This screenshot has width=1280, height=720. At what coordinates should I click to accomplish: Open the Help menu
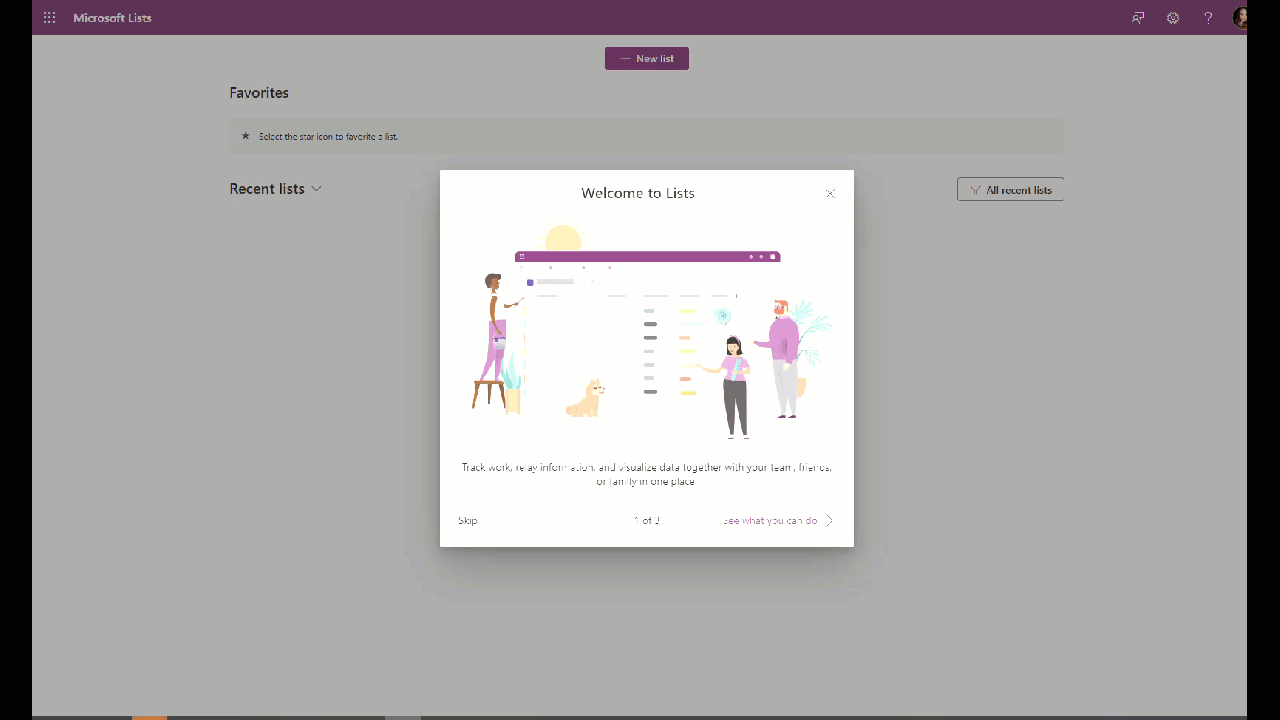(x=1207, y=17)
